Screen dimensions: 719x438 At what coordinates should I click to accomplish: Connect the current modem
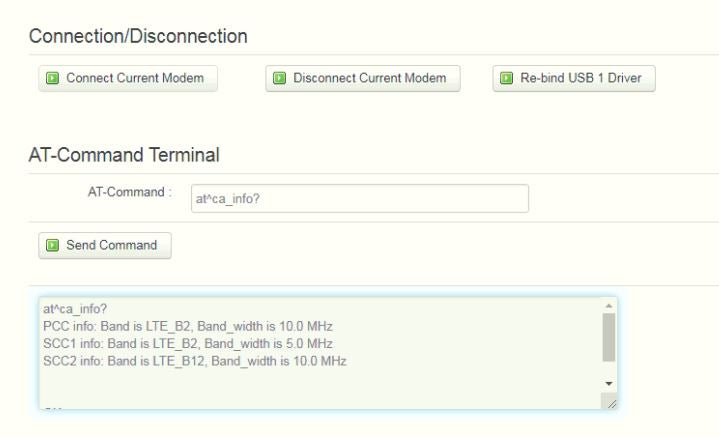tap(128, 78)
